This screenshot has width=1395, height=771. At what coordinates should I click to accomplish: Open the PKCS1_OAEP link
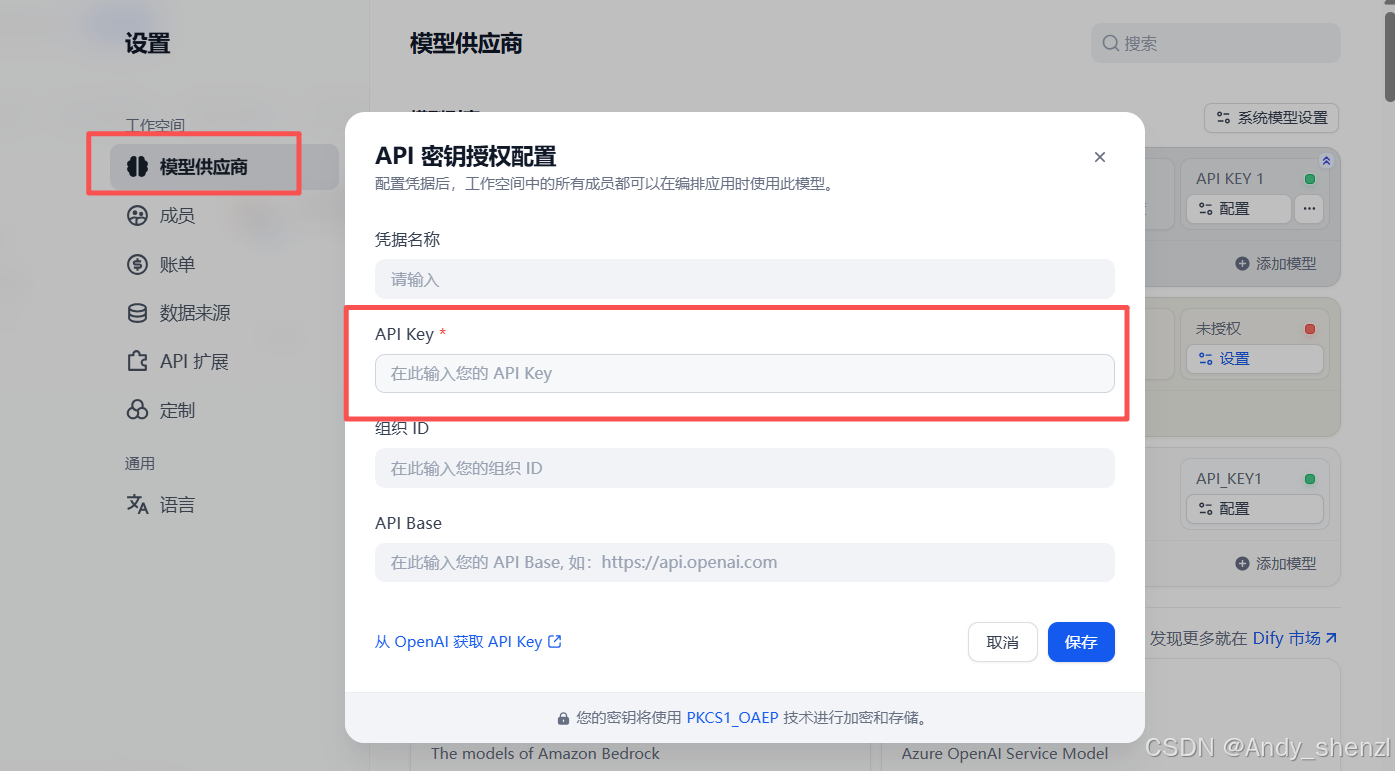click(732, 718)
